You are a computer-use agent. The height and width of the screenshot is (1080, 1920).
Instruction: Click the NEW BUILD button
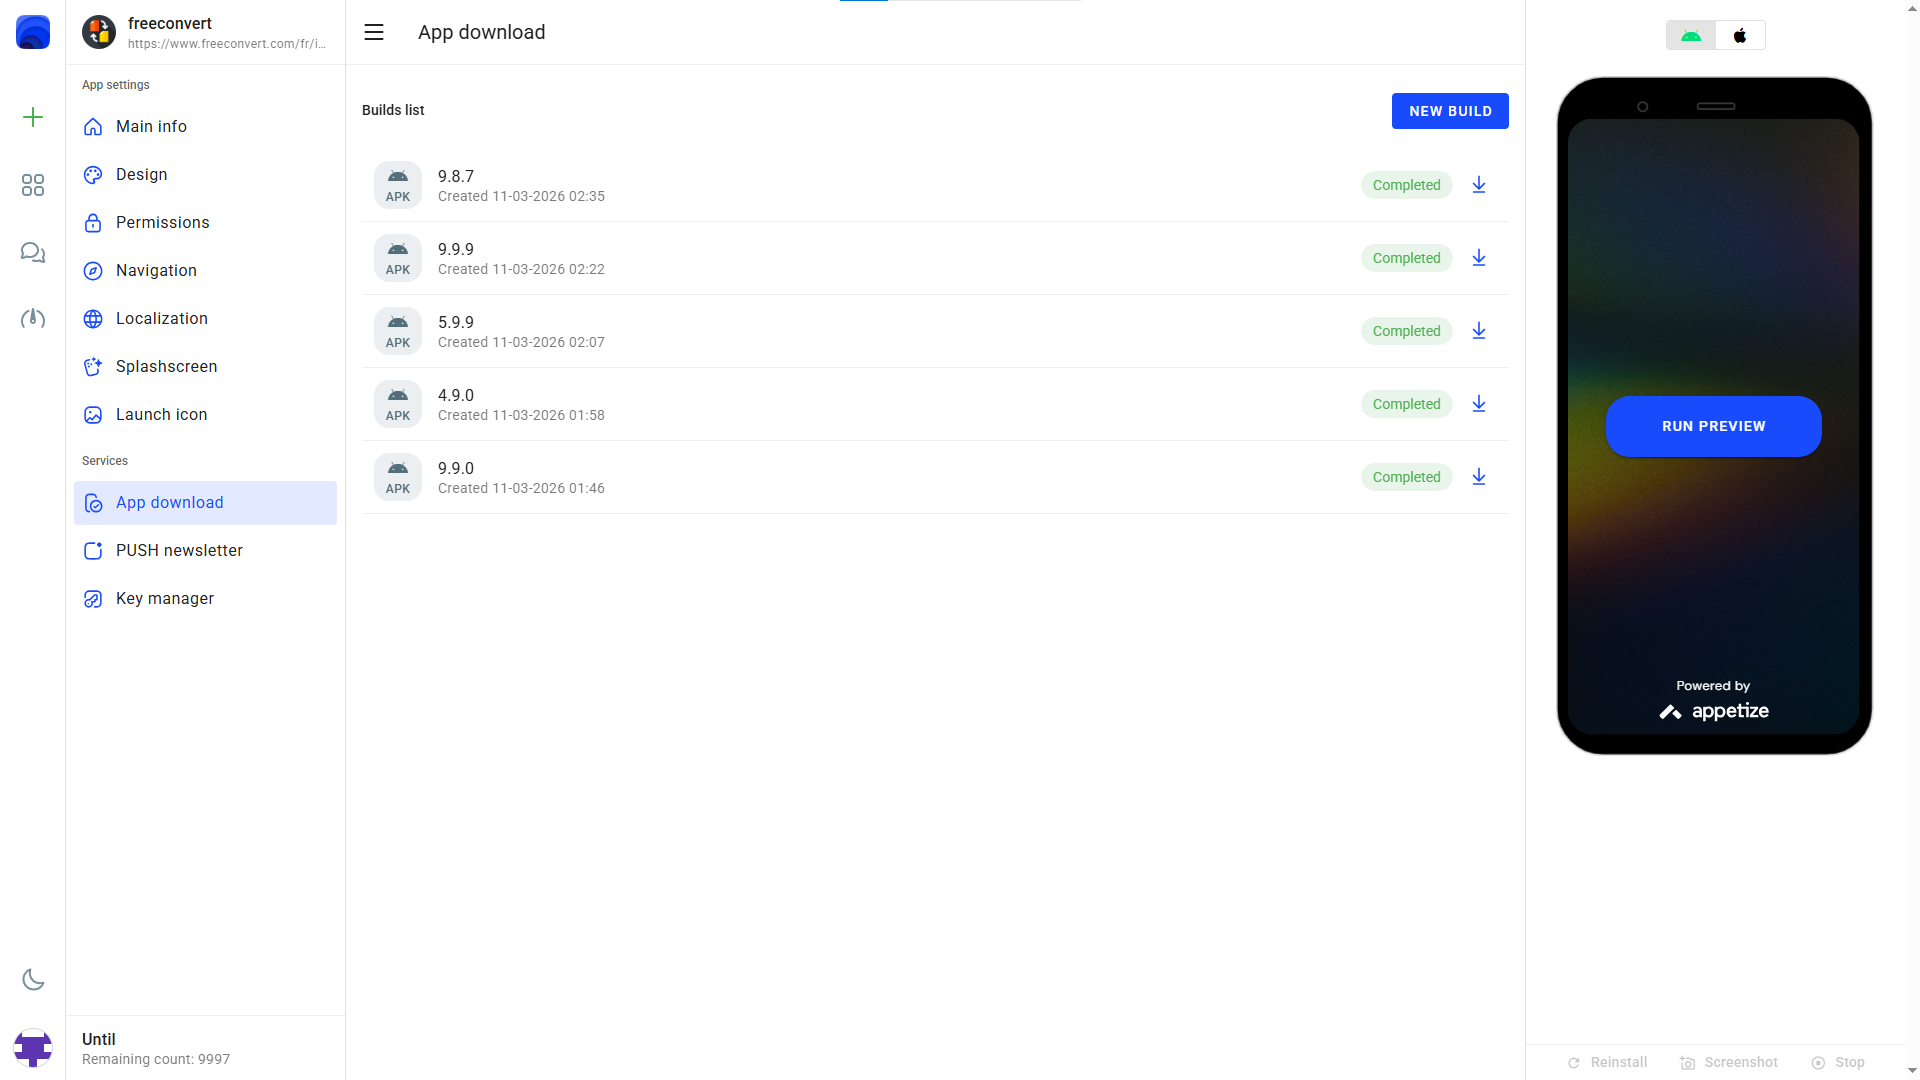click(x=1450, y=111)
